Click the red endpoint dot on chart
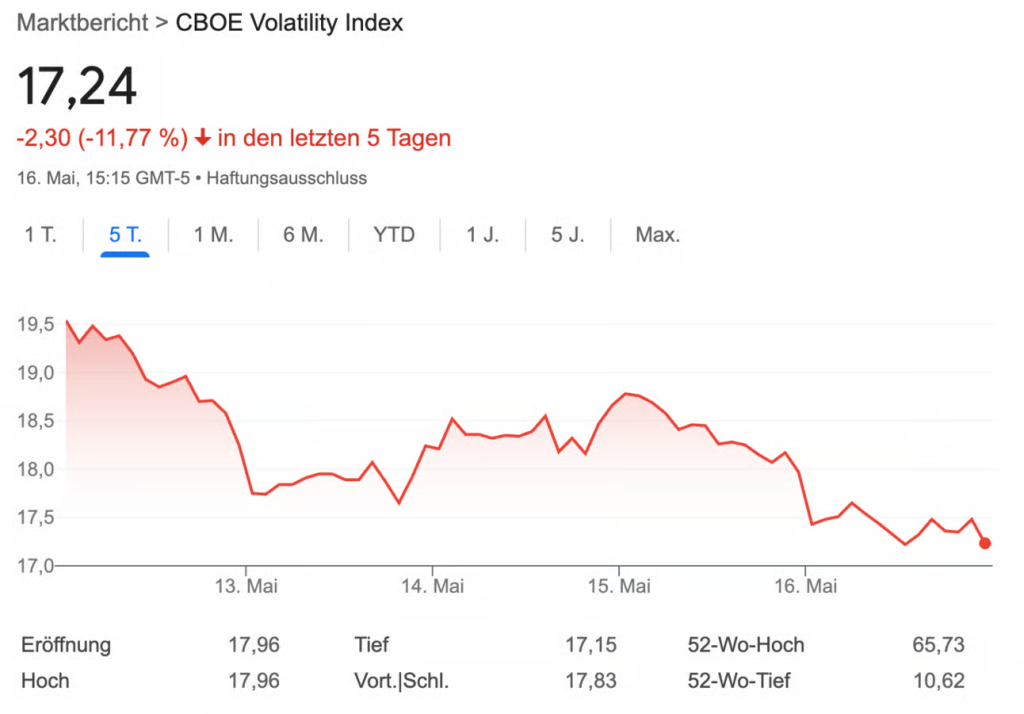Viewport: 1024px width, 714px height. click(x=985, y=543)
